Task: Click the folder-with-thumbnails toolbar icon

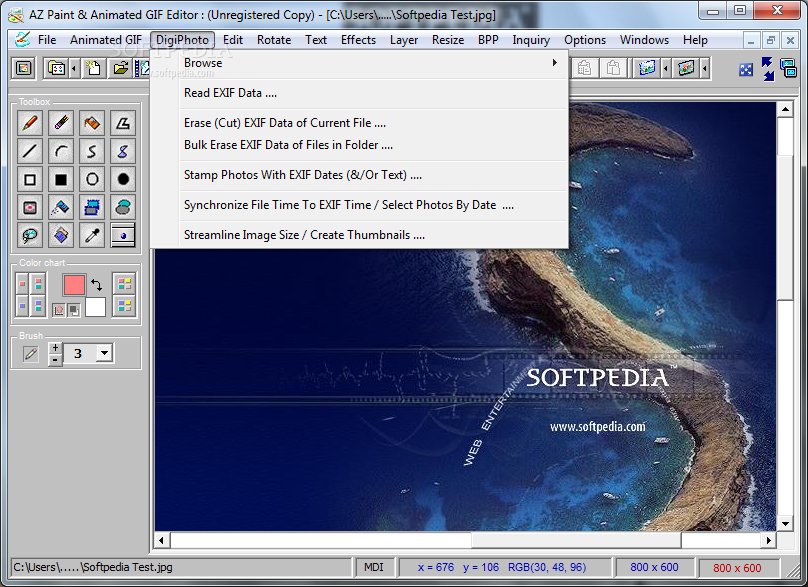Action: click(56, 68)
